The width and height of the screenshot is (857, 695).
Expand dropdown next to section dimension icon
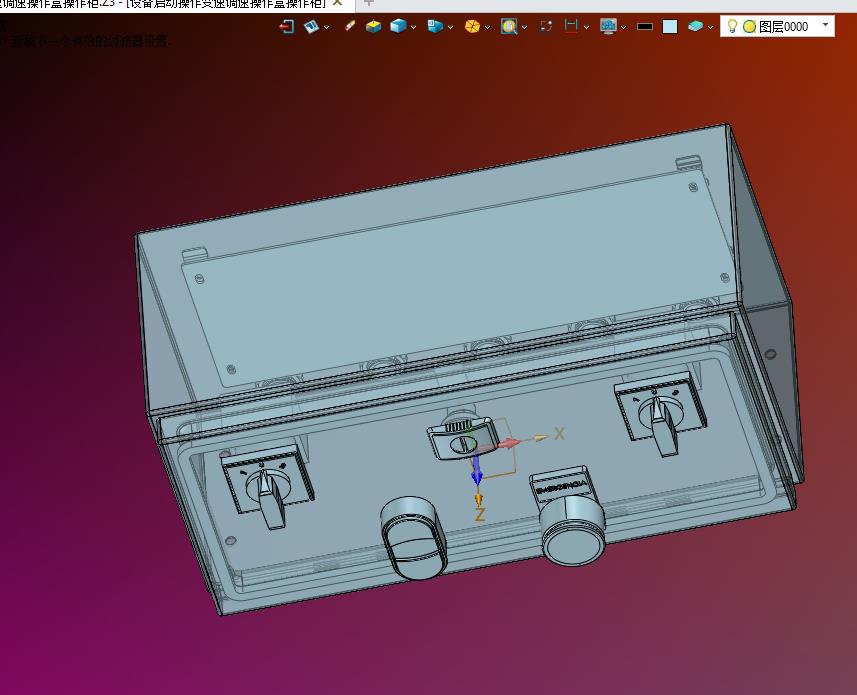tap(586, 27)
